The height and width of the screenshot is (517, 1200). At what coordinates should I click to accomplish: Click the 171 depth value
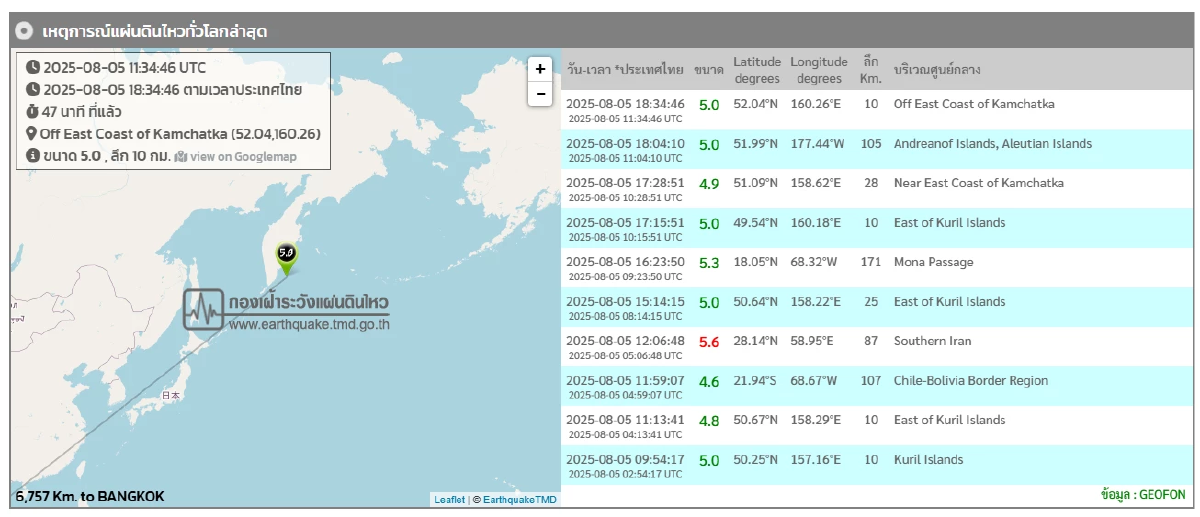coord(871,263)
